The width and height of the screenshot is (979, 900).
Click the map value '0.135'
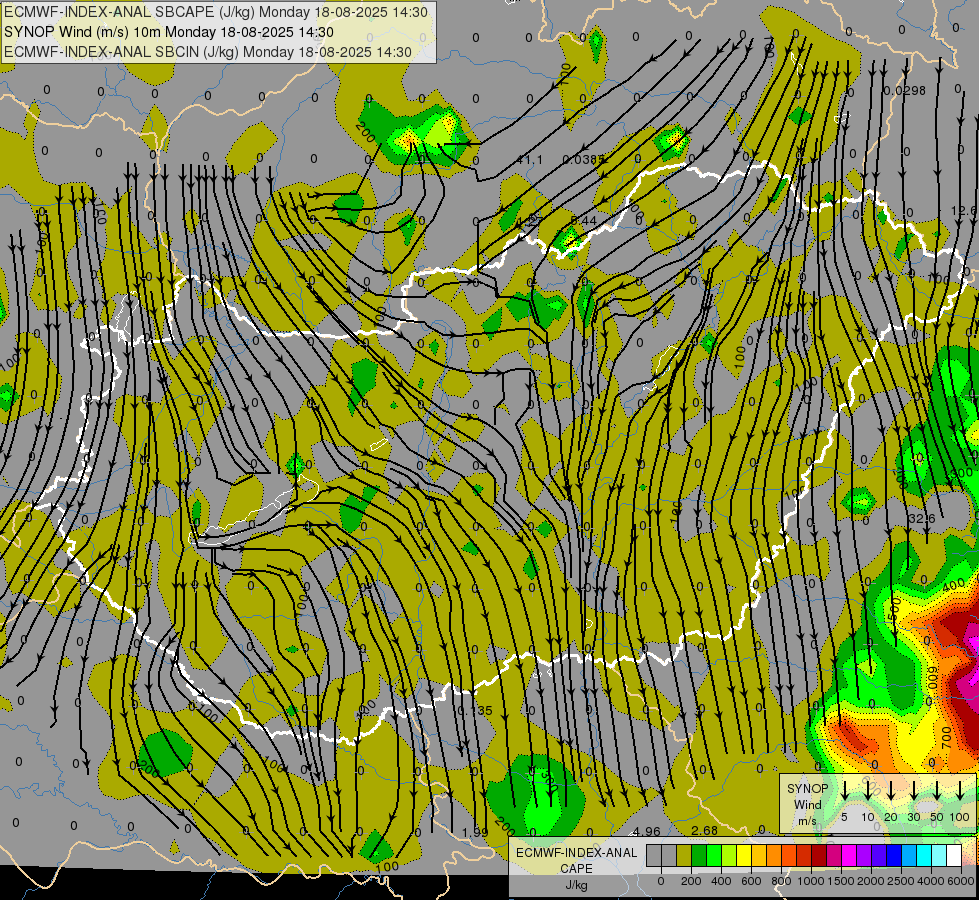click(x=475, y=711)
